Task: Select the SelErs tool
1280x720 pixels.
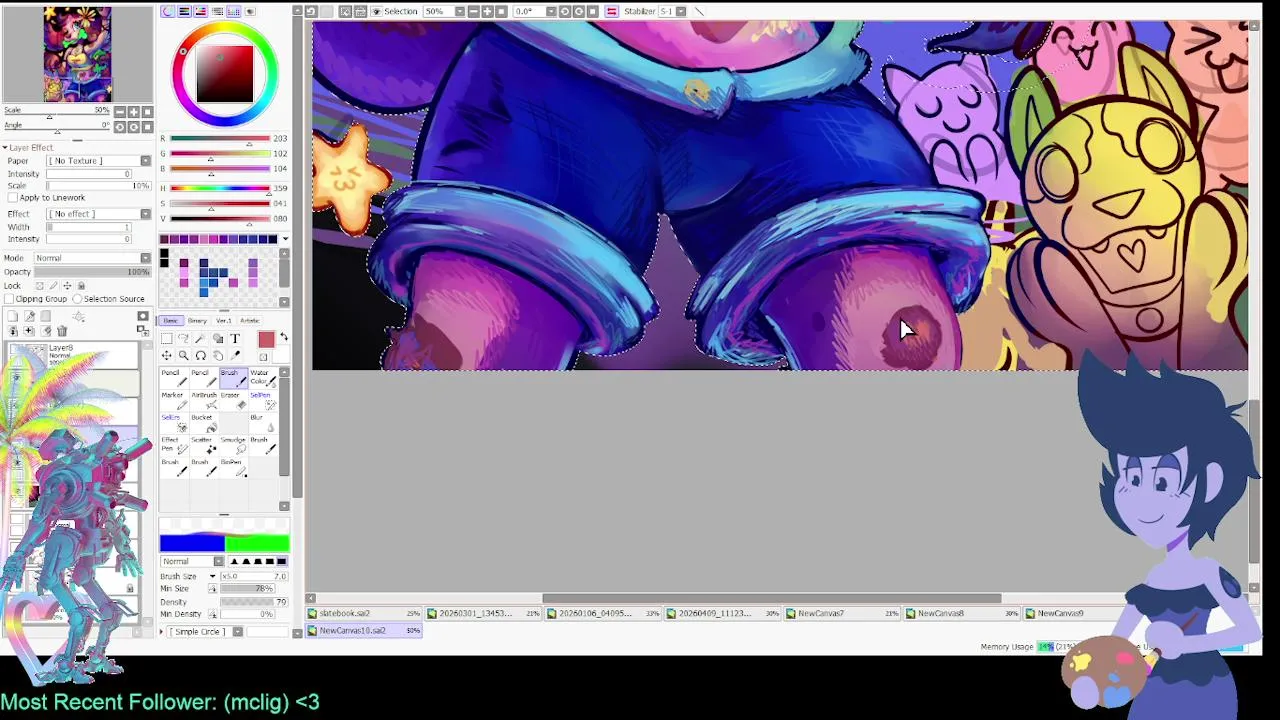Action: click(x=174, y=424)
